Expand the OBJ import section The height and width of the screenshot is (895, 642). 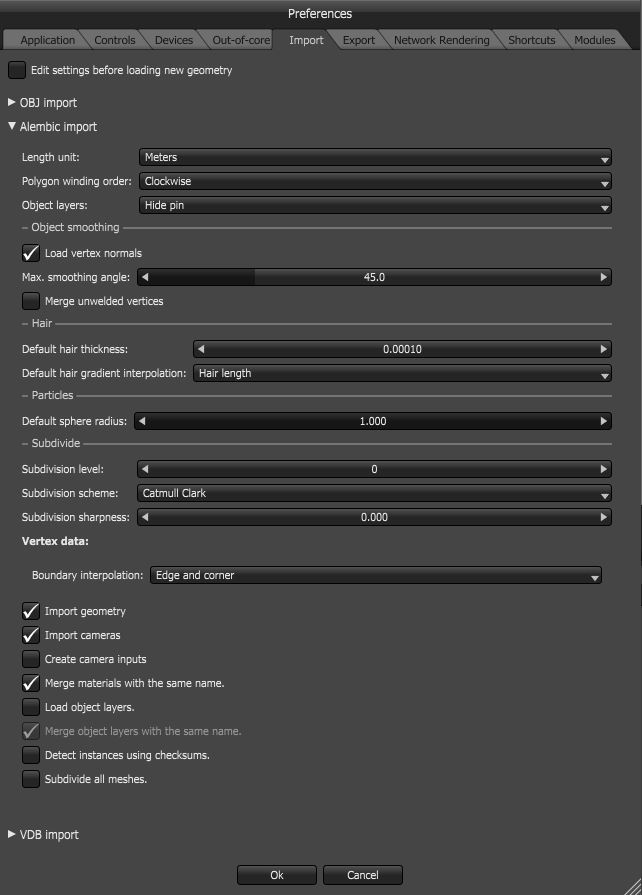click(12, 102)
